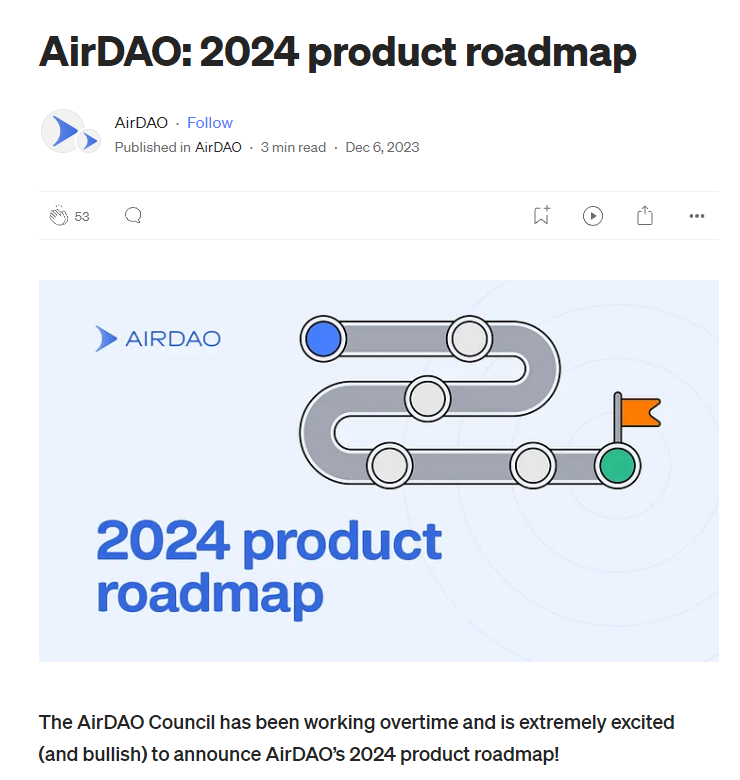This screenshot has width=740, height=780.
Task: Click the AirDAO author avatar
Action: tap(63, 131)
